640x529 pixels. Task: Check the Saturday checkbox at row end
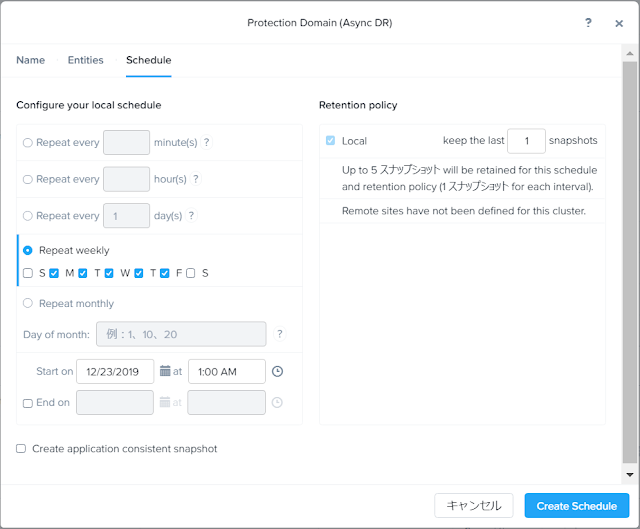pyautogui.click(x=191, y=273)
